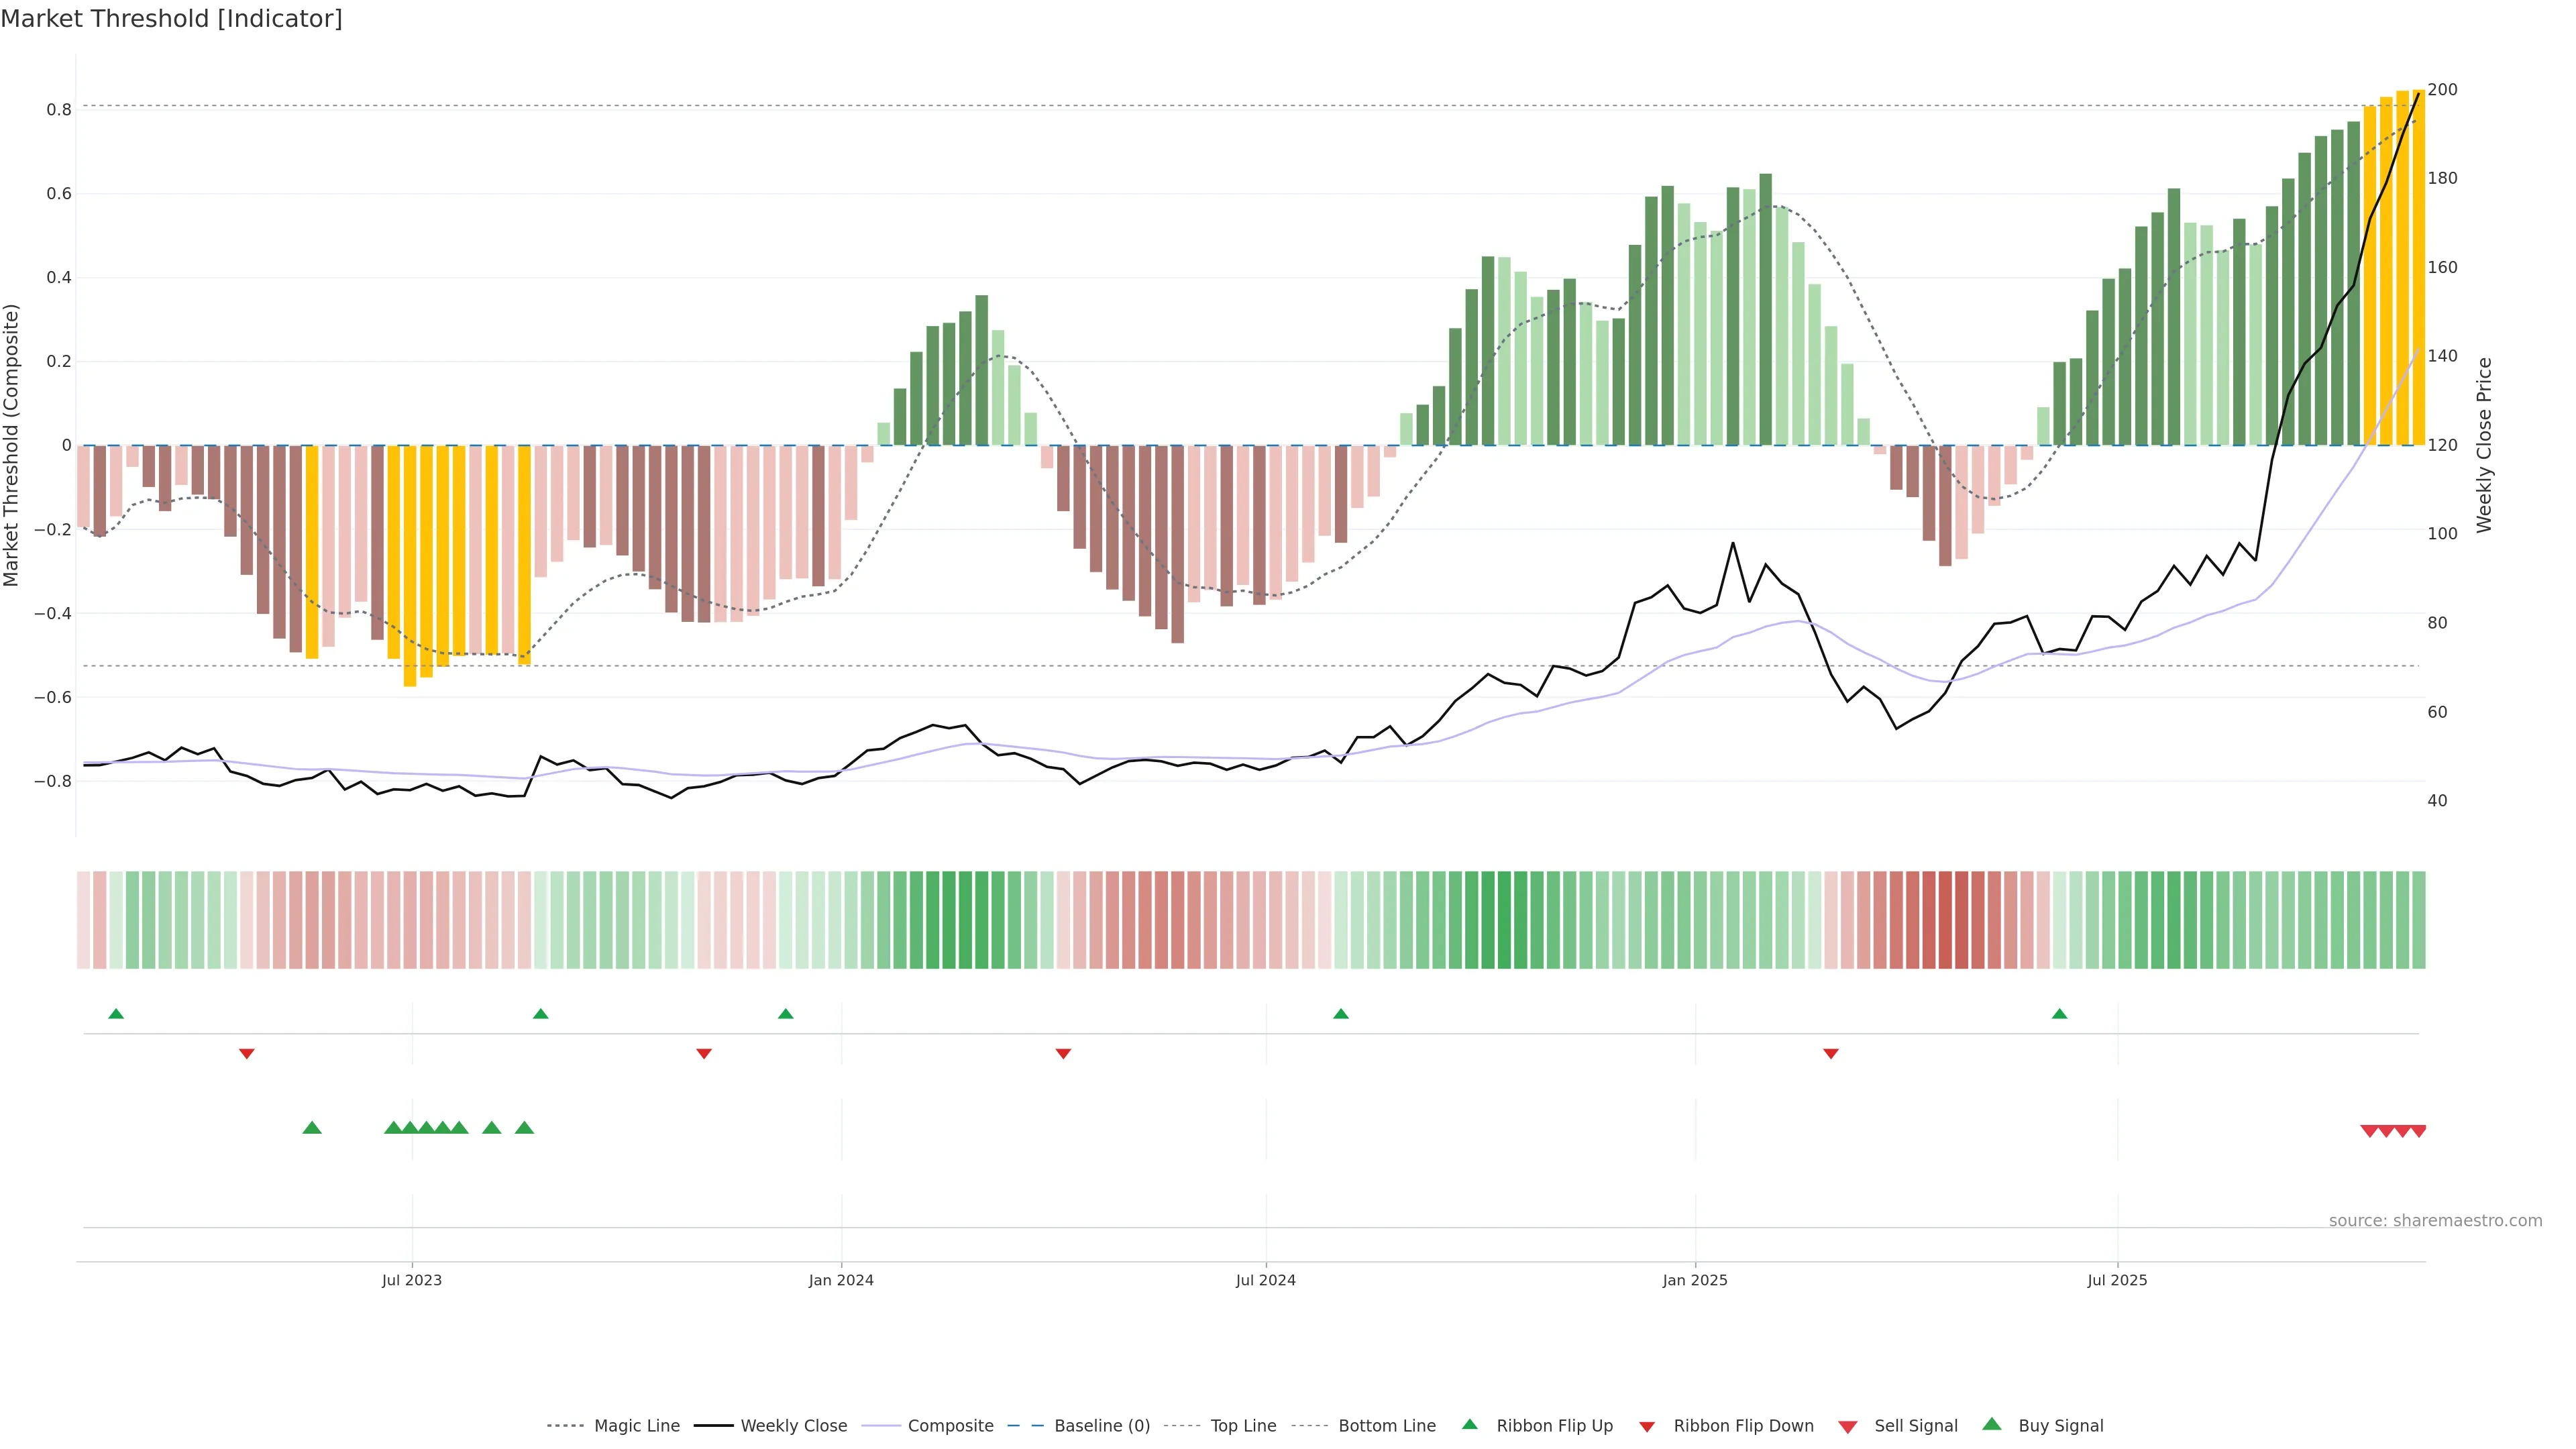This screenshot has height=1449, width=2576.
Task: Click the leftmost Ribbon Flip Up triangle marker
Action: point(116,1014)
